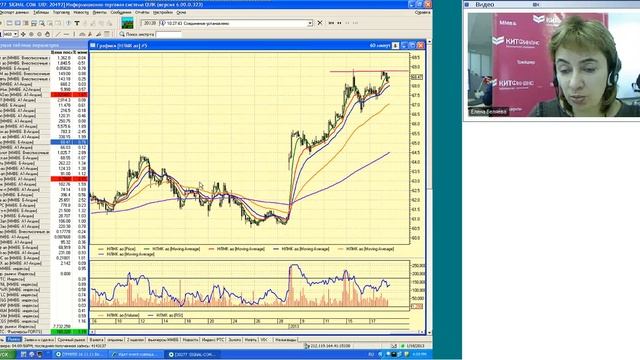Select the trend line drawing tool
Screen dimensions: 640x360
(58, 34)
